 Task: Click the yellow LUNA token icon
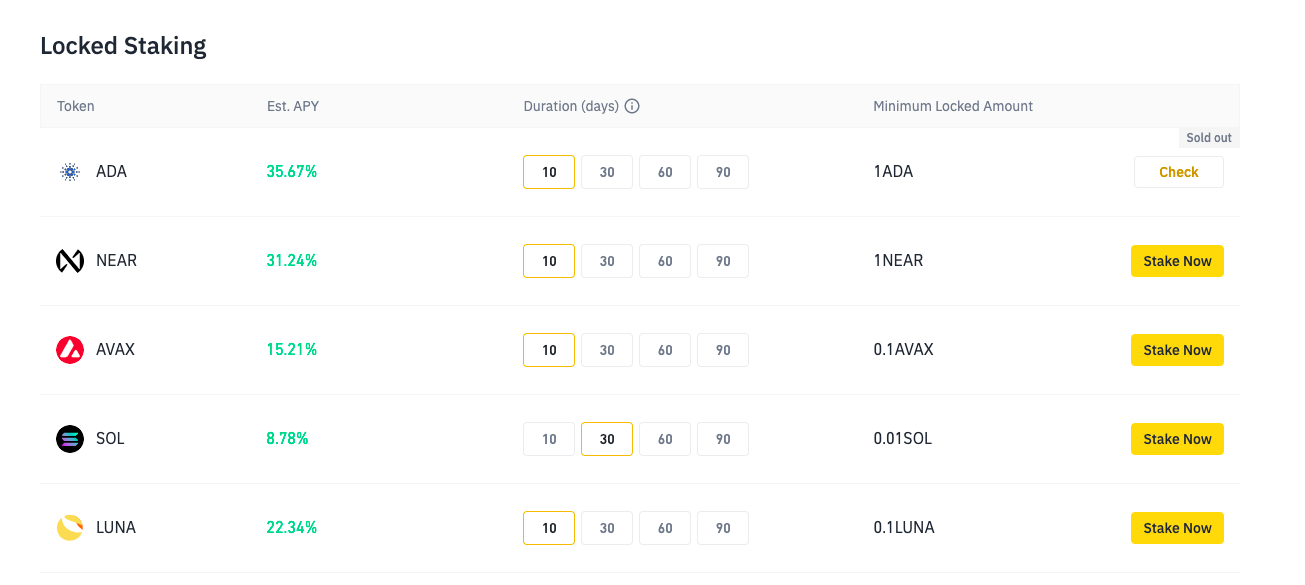point(70,528)
